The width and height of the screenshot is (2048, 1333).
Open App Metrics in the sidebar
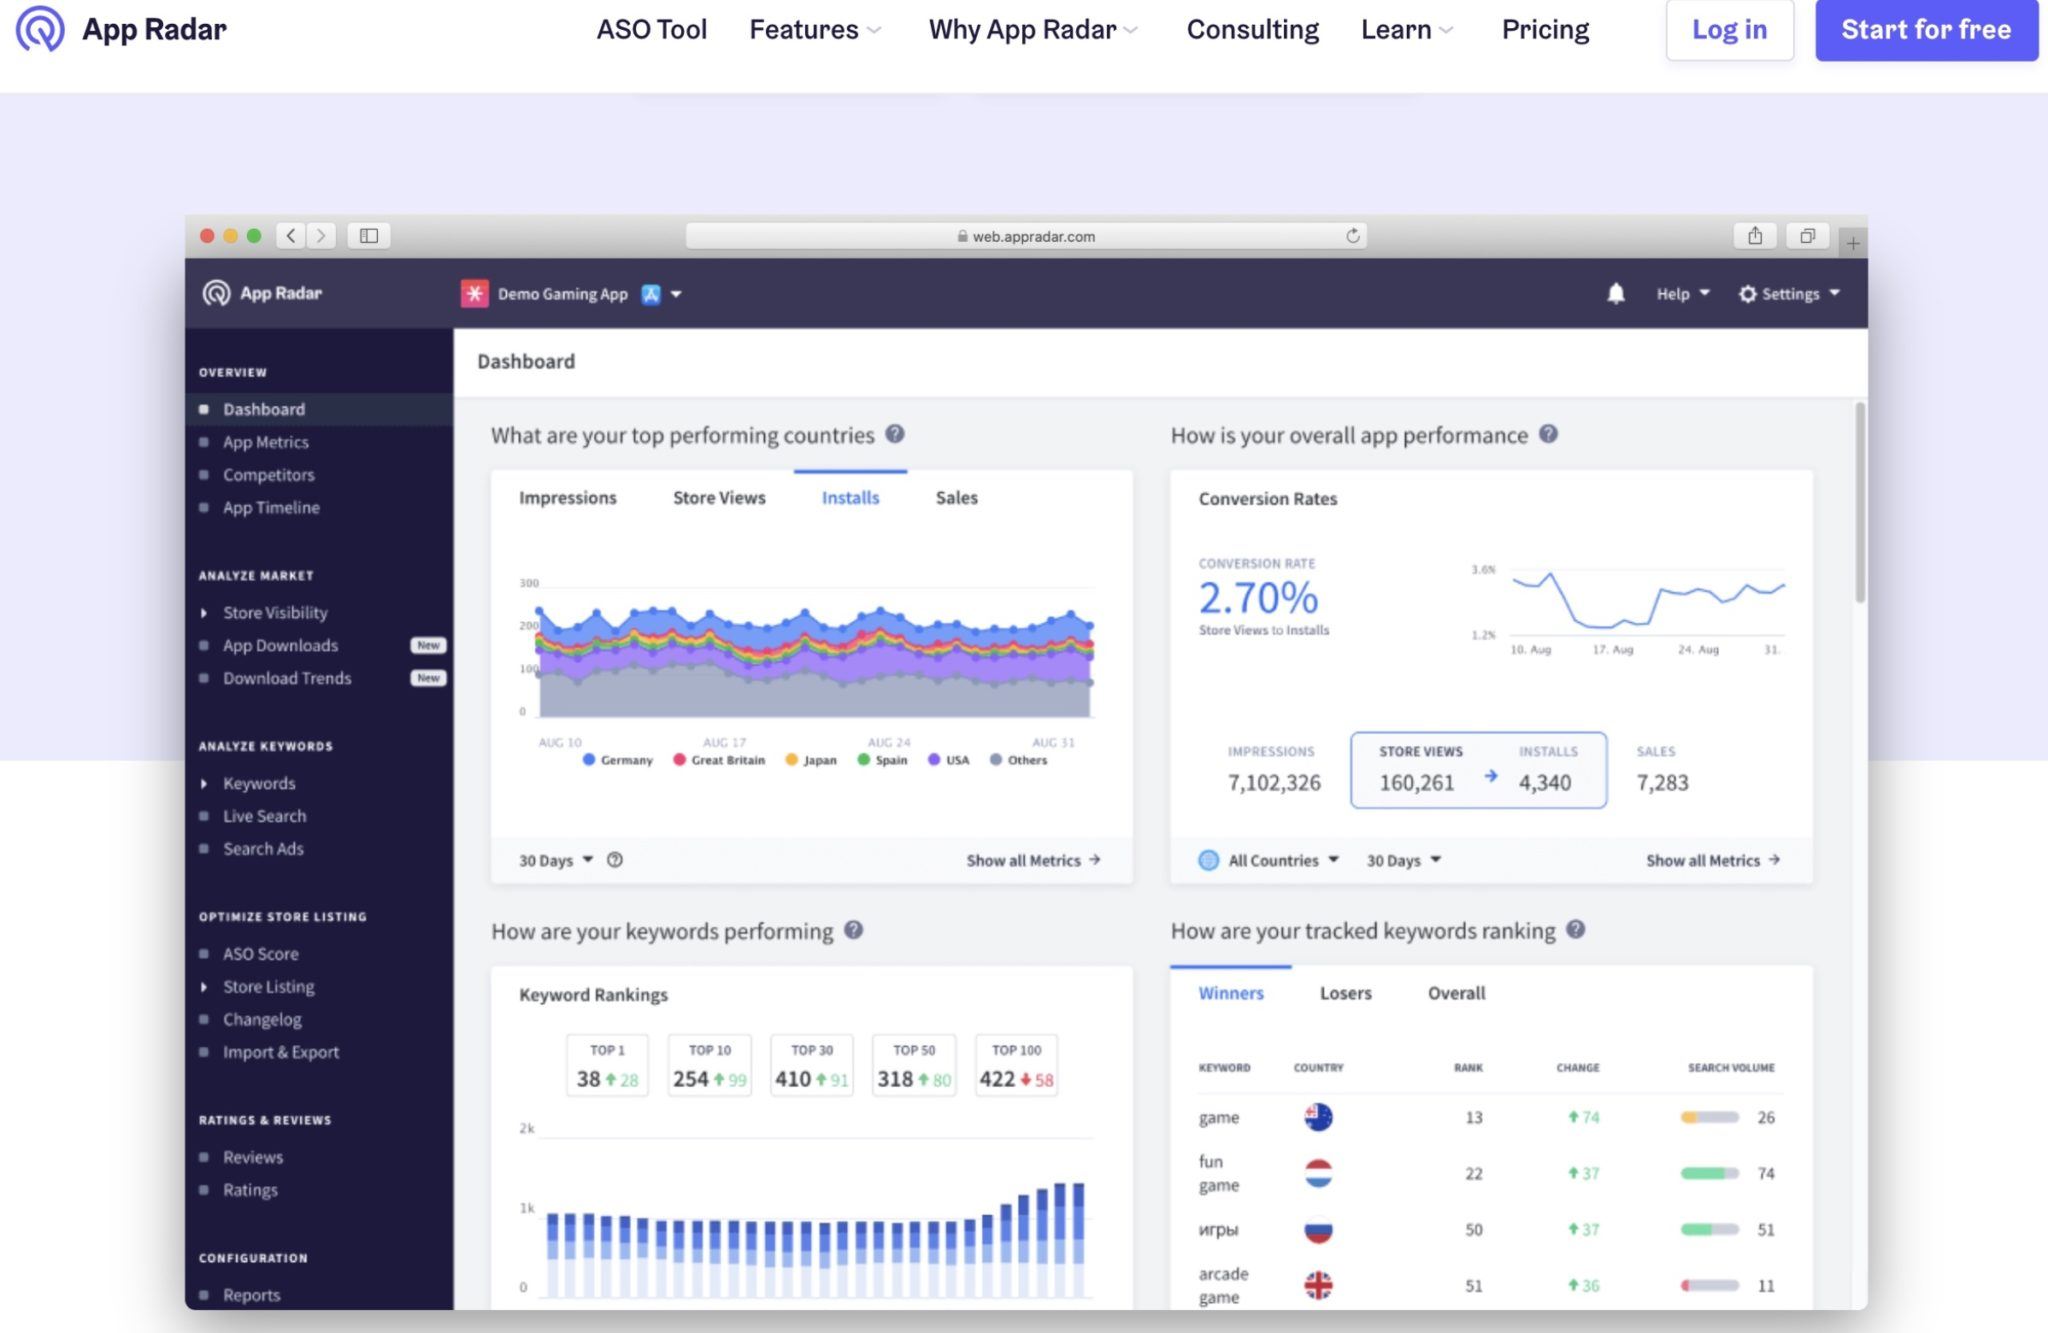(x=265, y=442)
